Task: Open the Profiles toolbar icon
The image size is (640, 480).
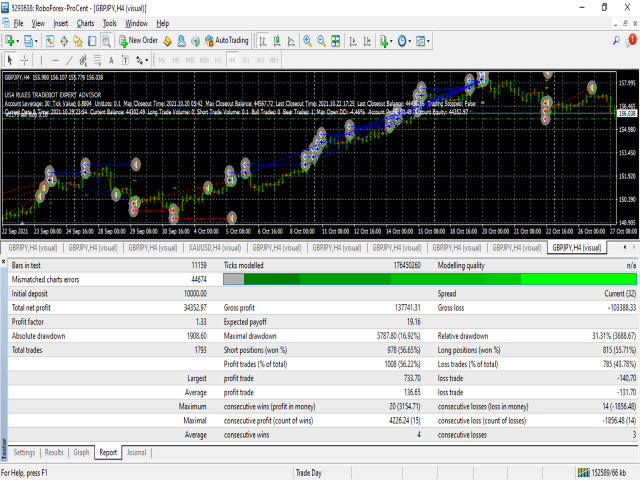Action: coord(28,41)
